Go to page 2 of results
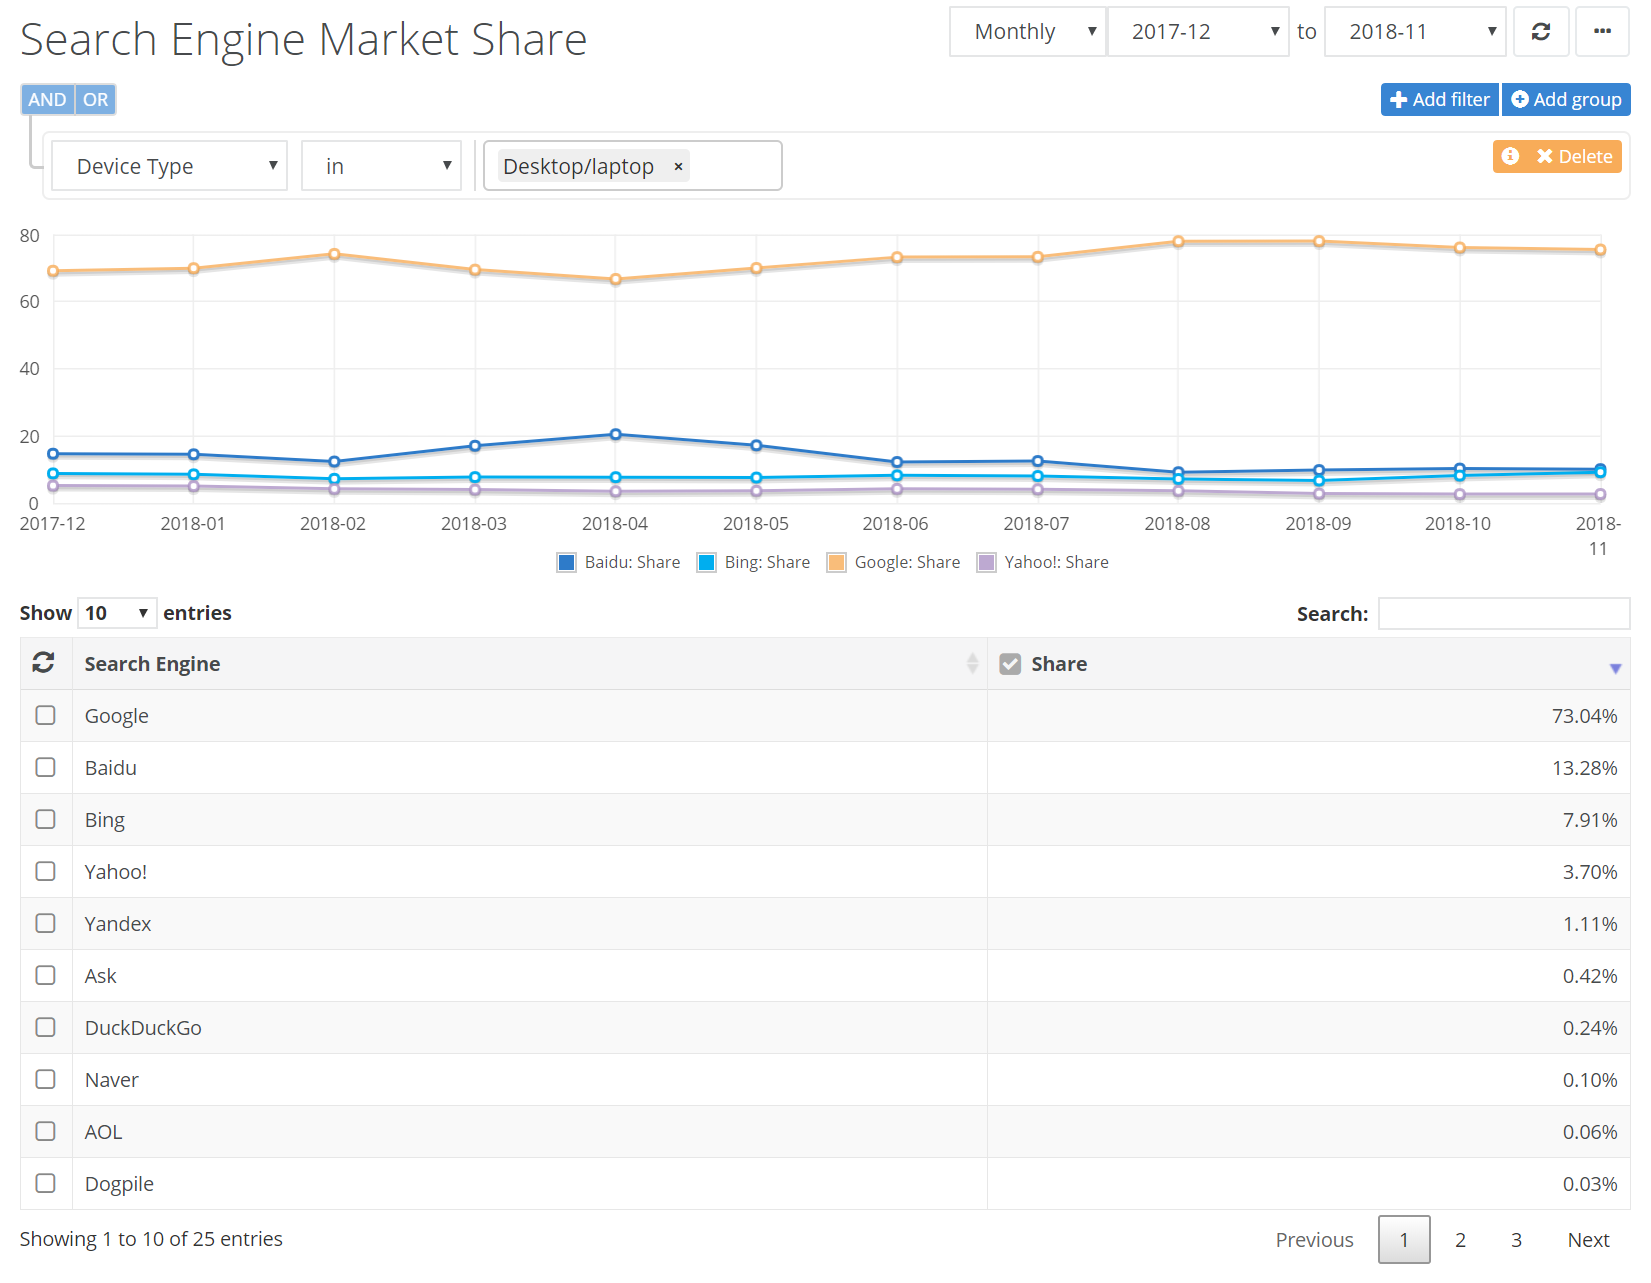1651x1283 pixels. tap(1460, 1240)
